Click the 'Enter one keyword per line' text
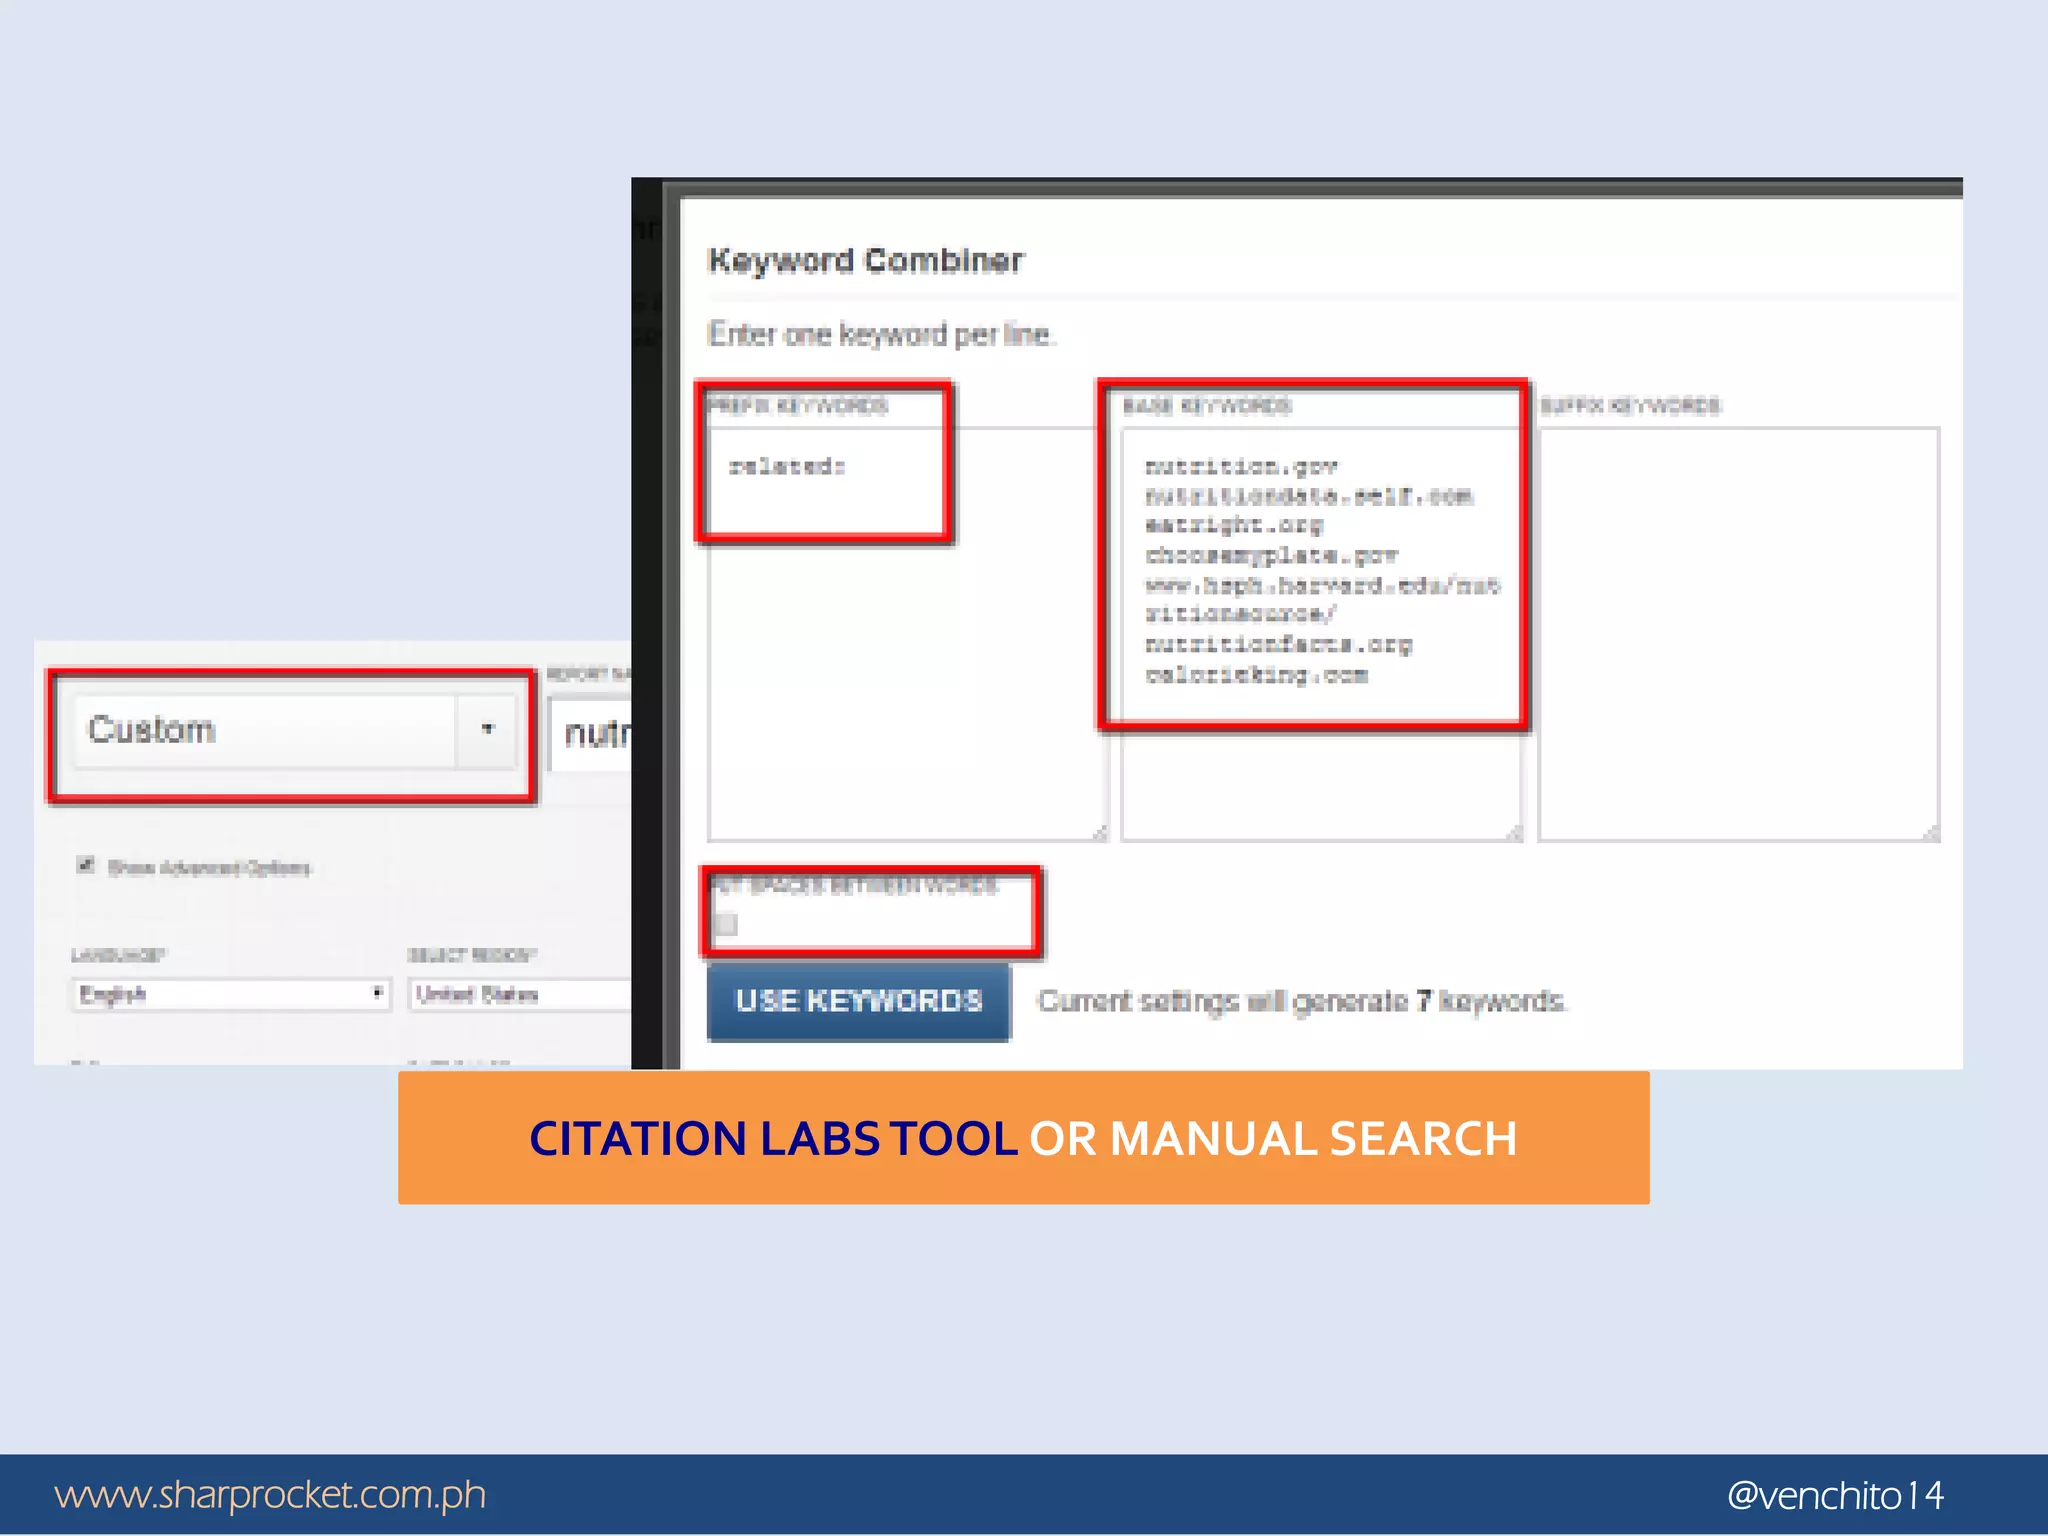 coord(880,334)
